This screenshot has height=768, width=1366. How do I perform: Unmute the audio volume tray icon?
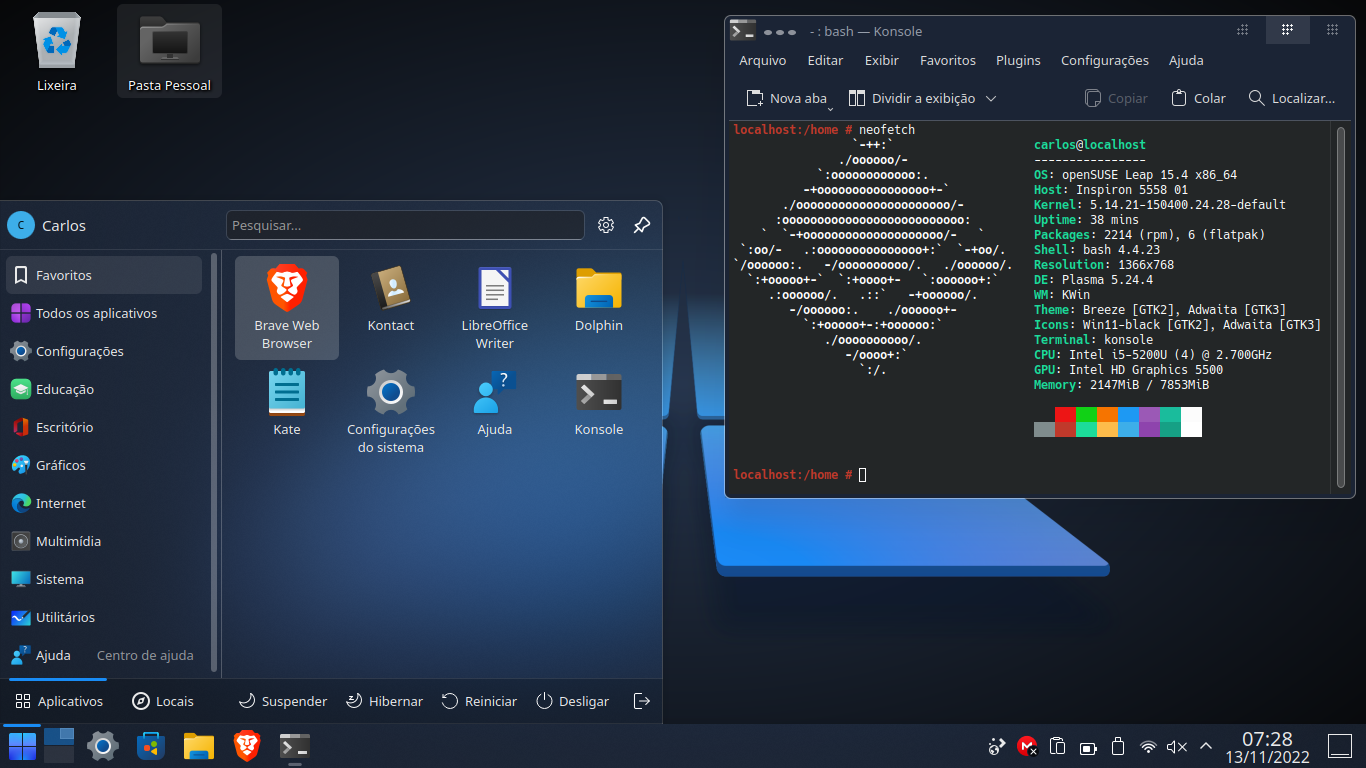pos(1177,746)
